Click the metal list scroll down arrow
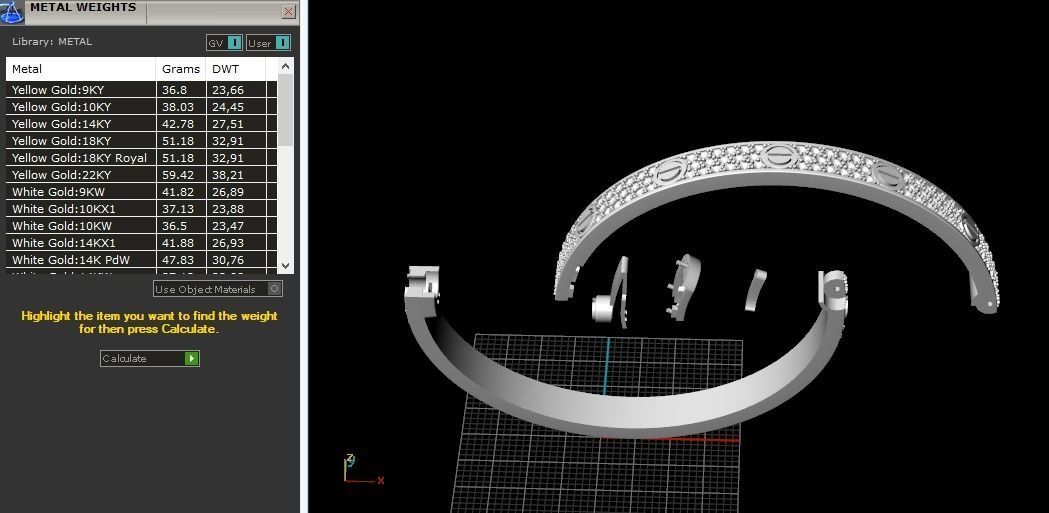1049x513 pixels. (x=286, y=265)
